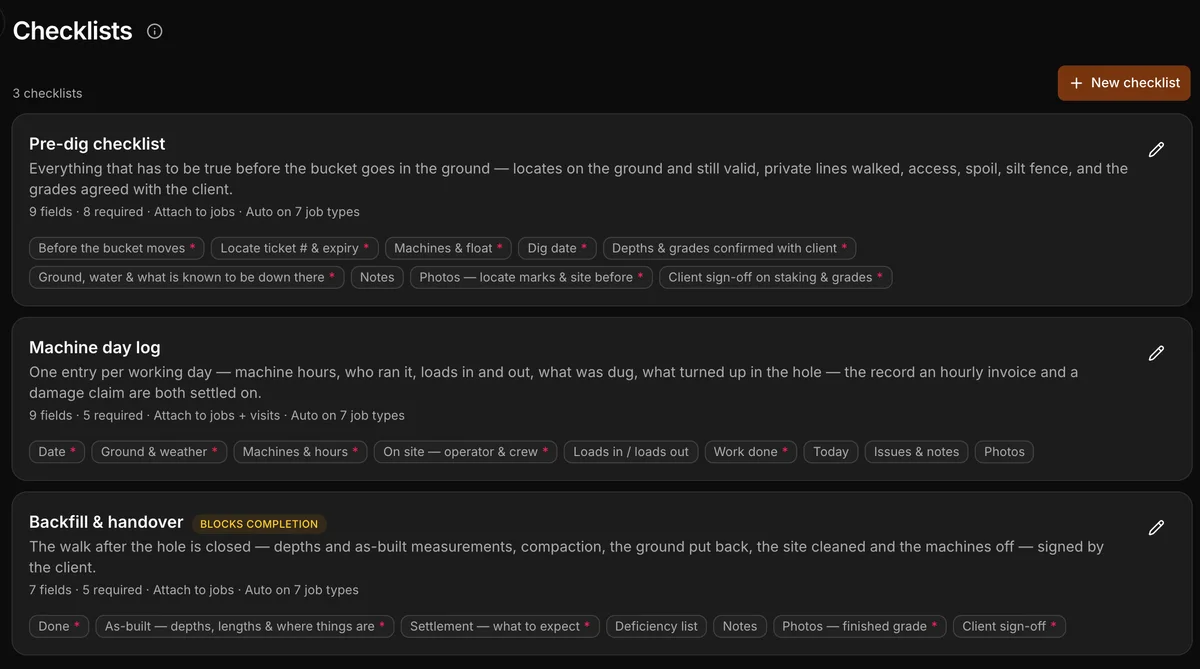Click the Pre-dig checklist description text

(579, 179)
